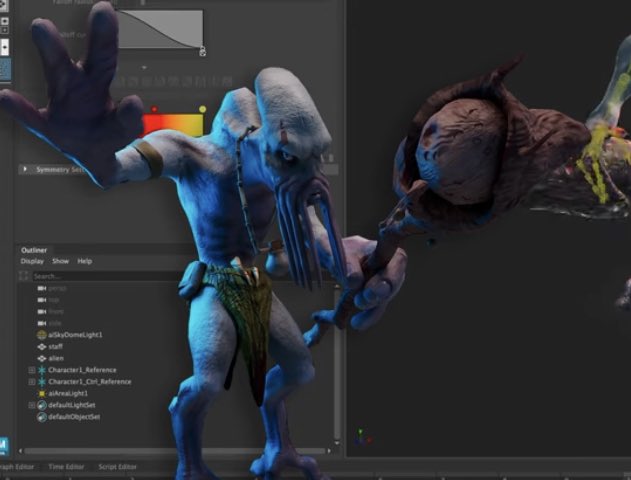631x480 pixels.
Task: Click the XYZ axis gizmo in the viewport
Action: [363, 437]
